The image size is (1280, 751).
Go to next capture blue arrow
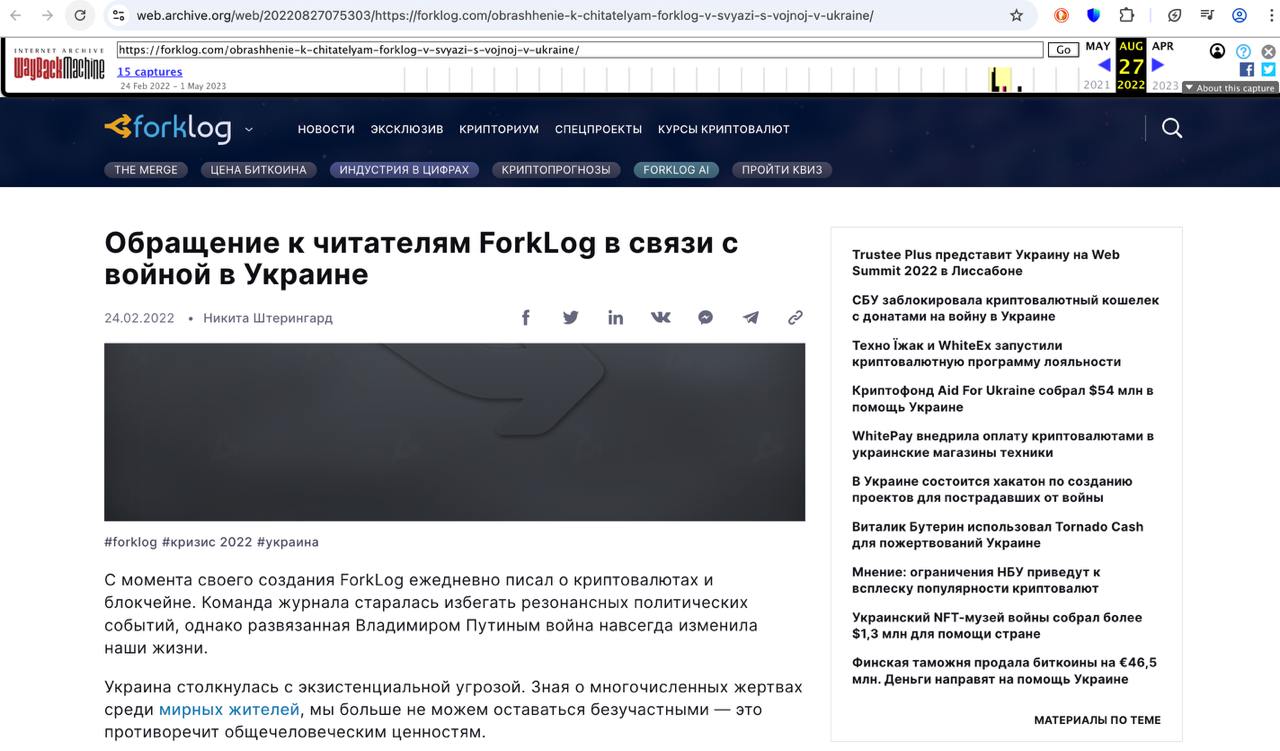1157,65
